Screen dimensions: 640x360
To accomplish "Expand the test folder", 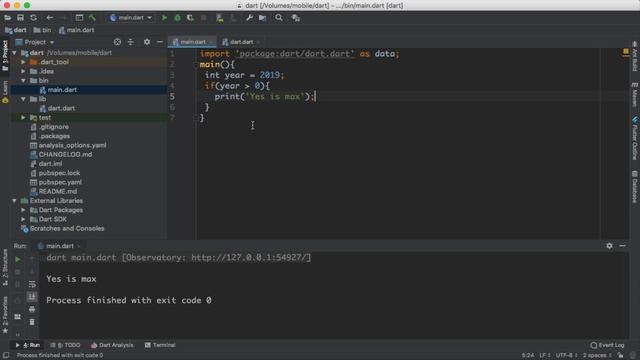I will pyautogui.click(x=24, y=118).
